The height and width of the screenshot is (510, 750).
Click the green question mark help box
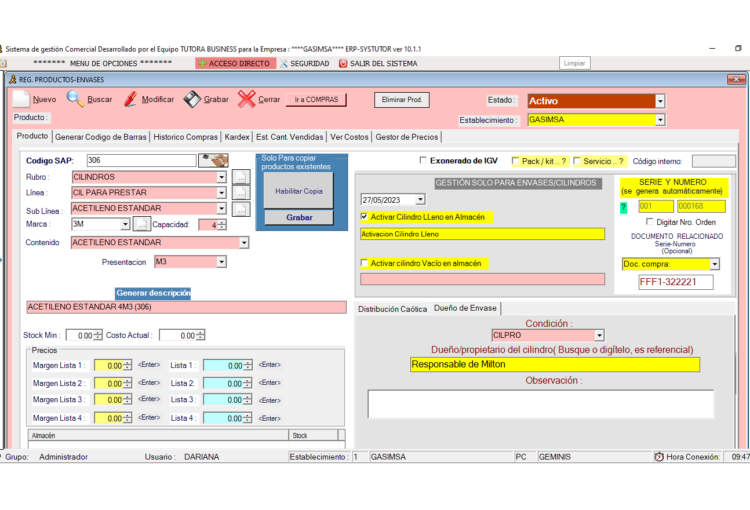[x=624, y=206]
